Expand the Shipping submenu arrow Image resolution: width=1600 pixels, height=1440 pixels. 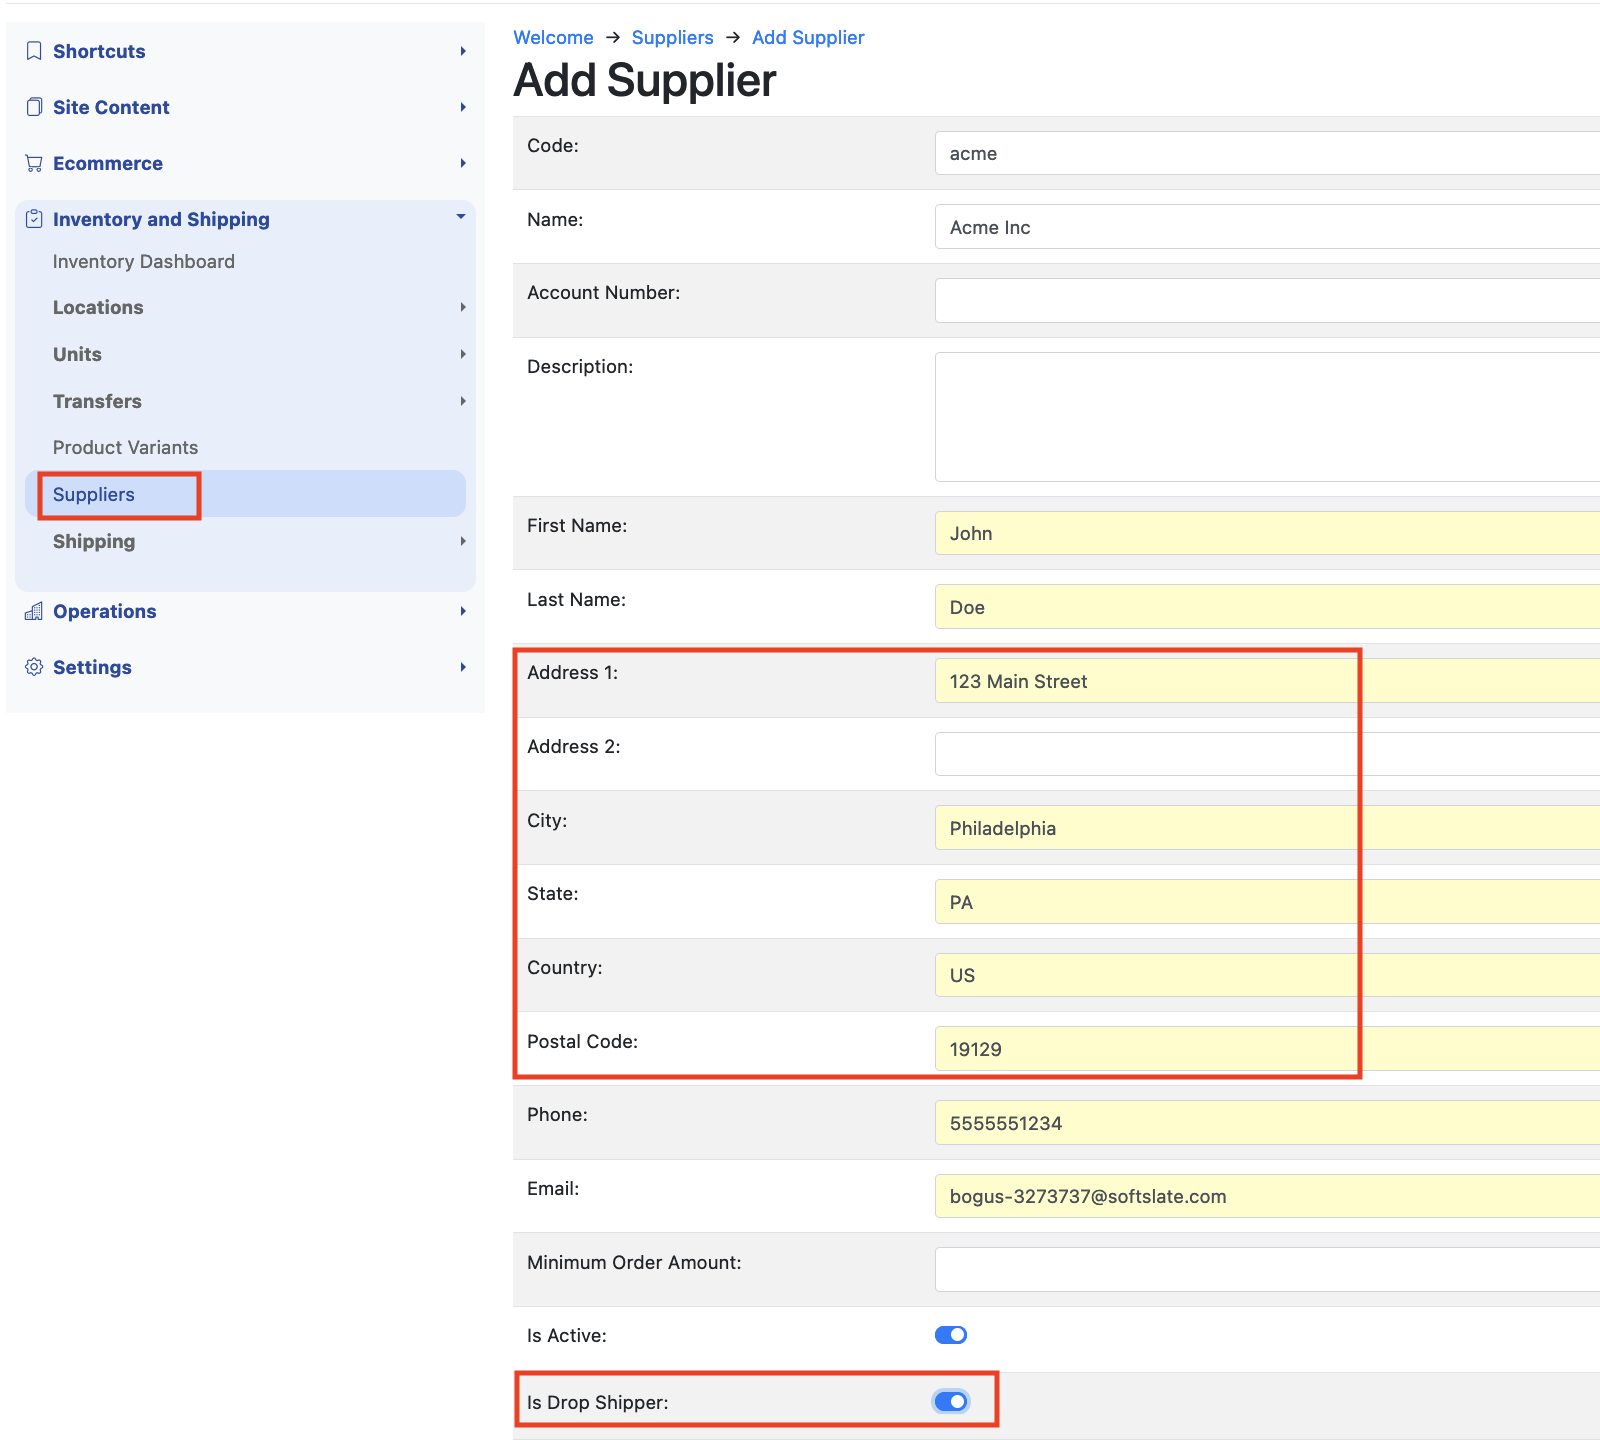pyautogui.click(x=463, y=541)
